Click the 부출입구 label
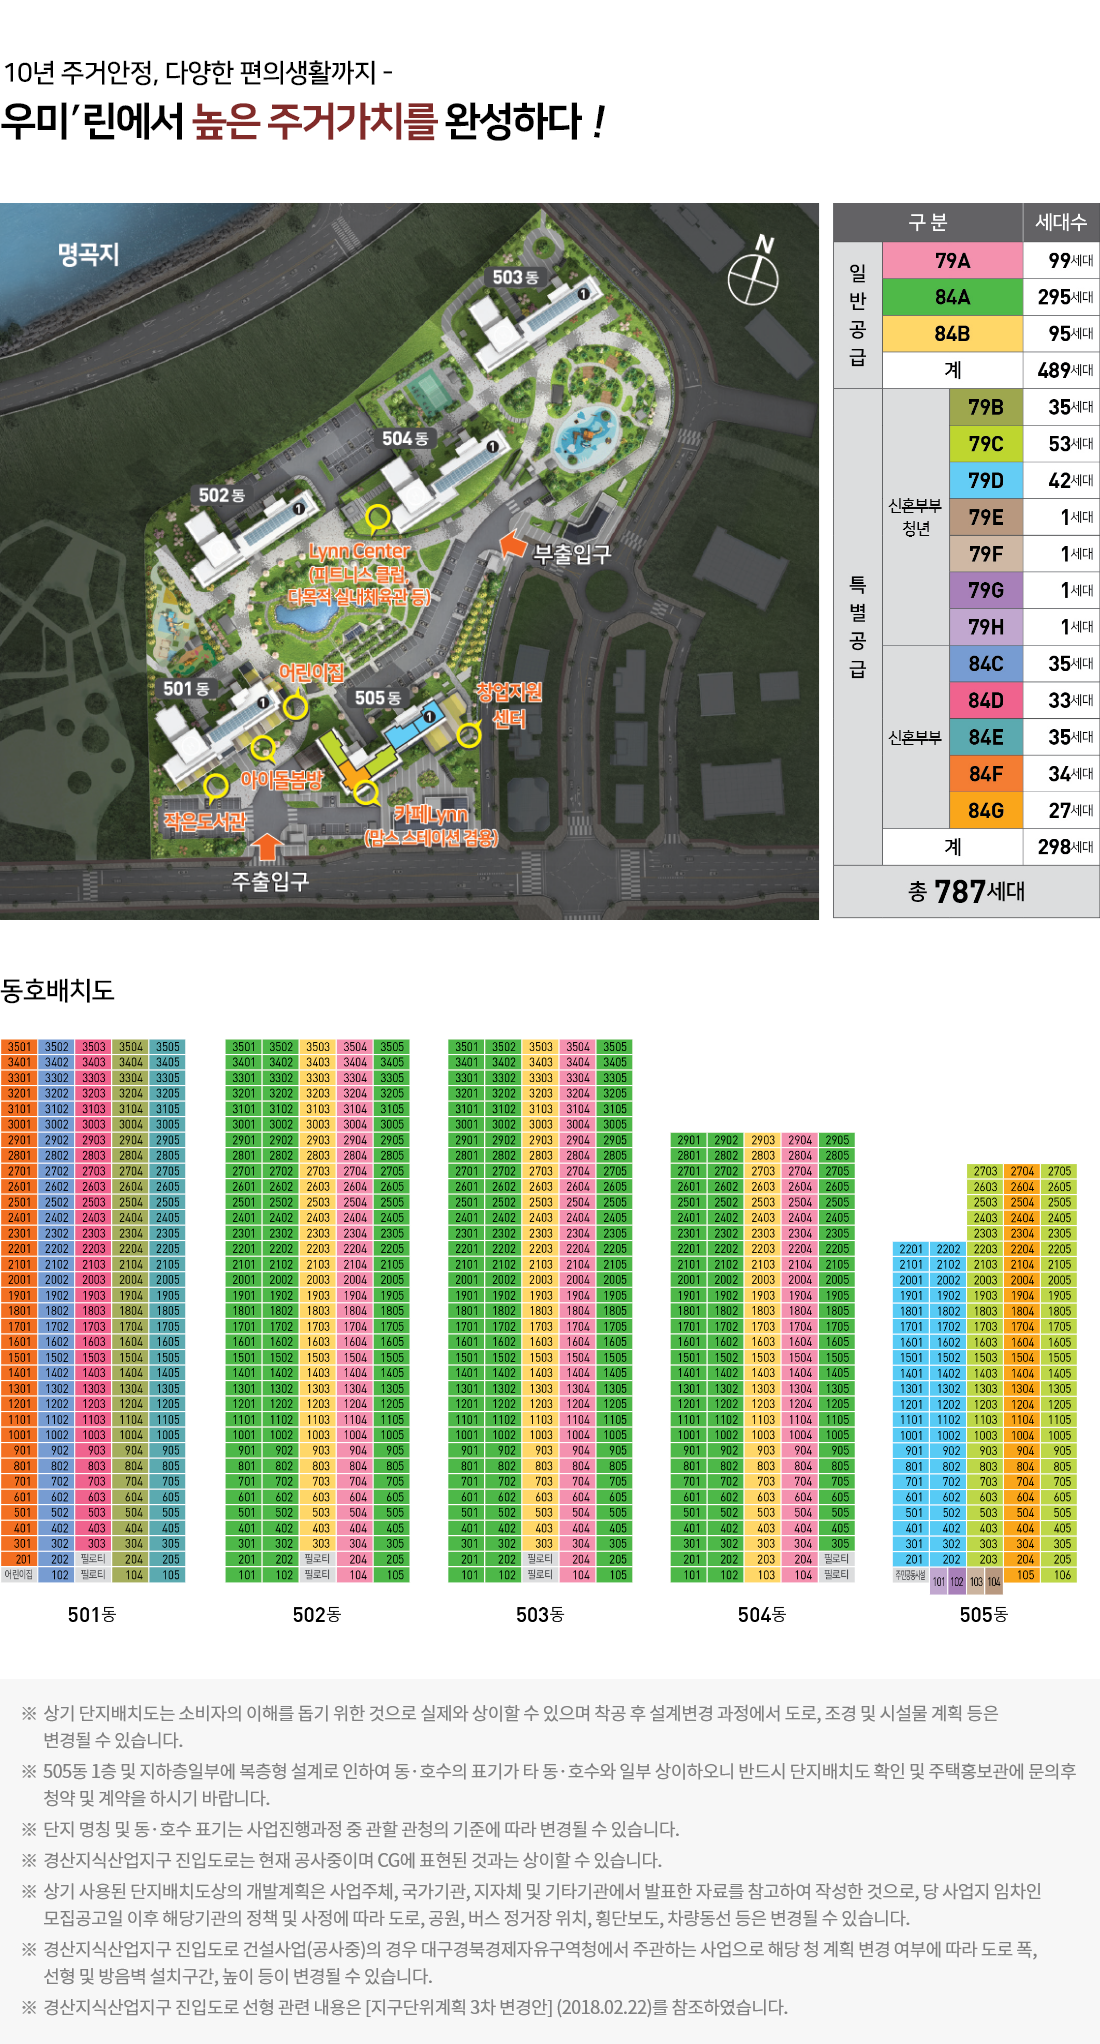The height and width of the screenshot is (2044, 1100). pos(572,554)
